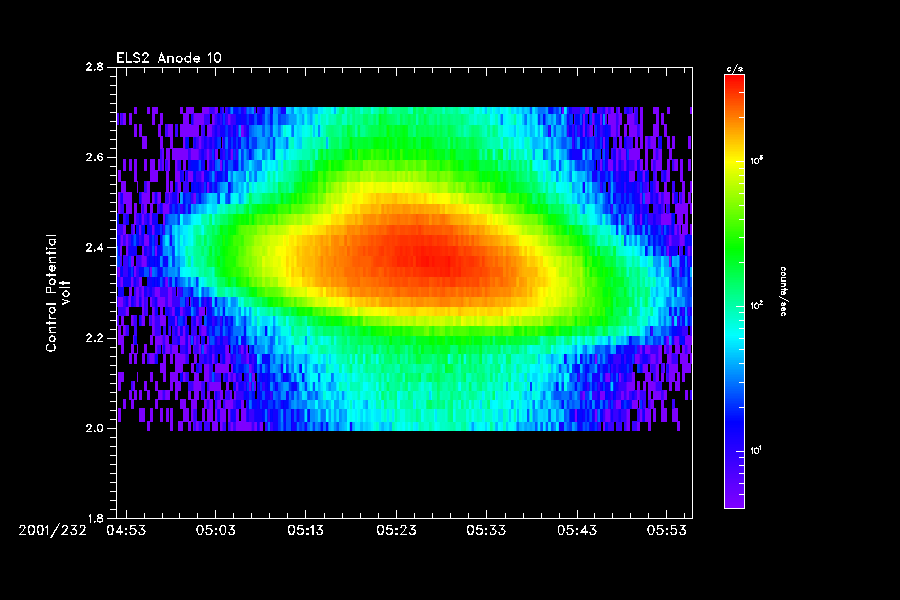The height and width of the screenshot is (600, 900).
Task: Click the 2.8 y-axis label
Action: pyautogui.click(x=95, y=67)
